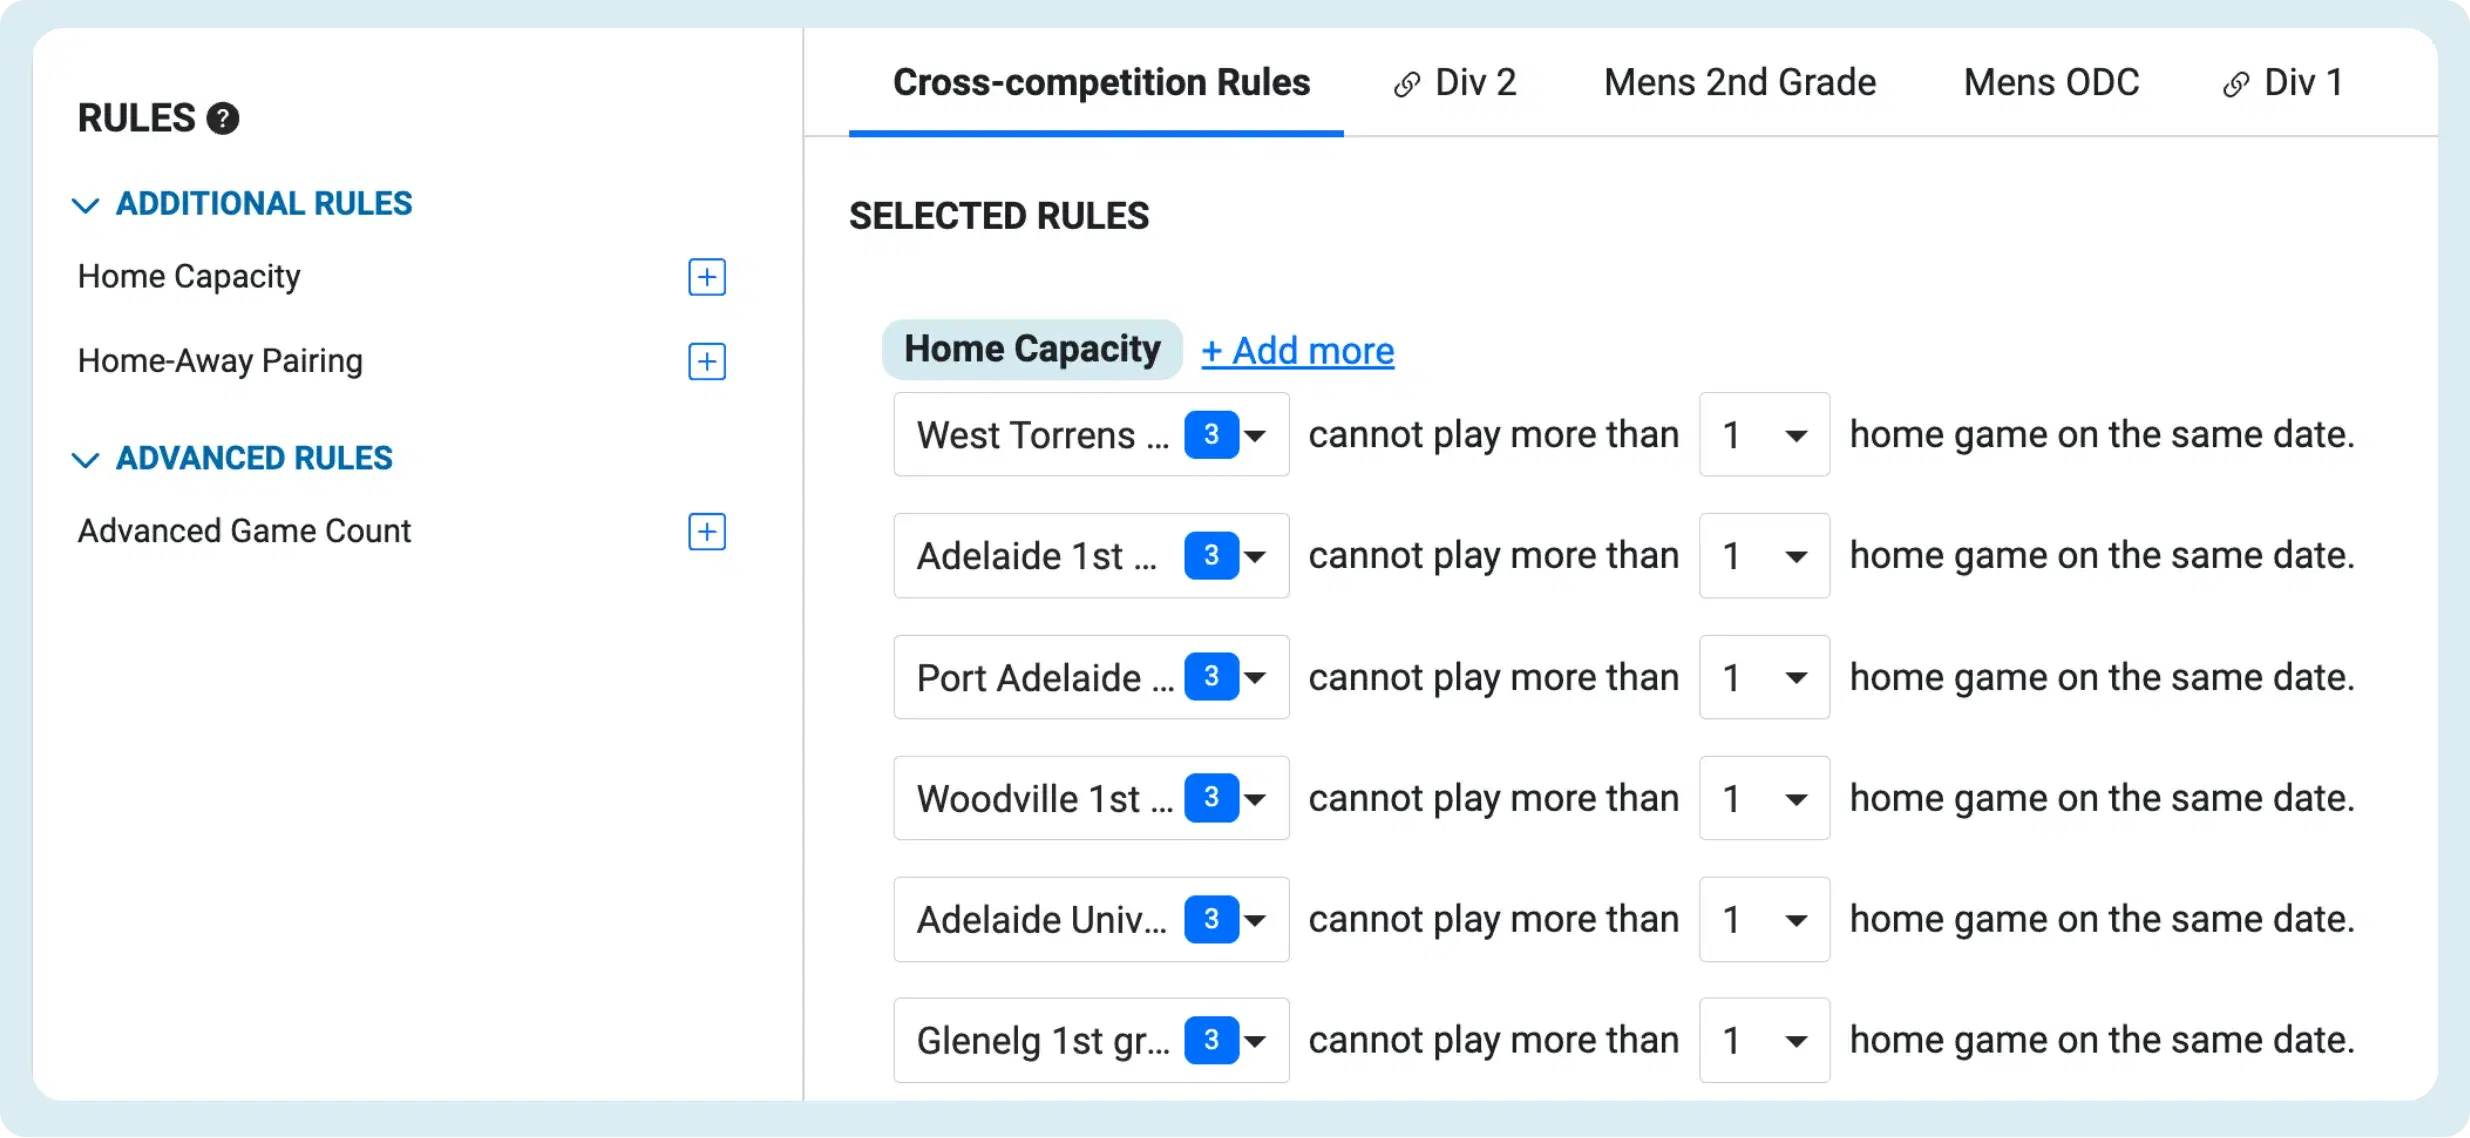The width and height of the screenshot is (2470, 1138).
Task: Click the link icon beside Div 1
Action: click(2236, 84)
